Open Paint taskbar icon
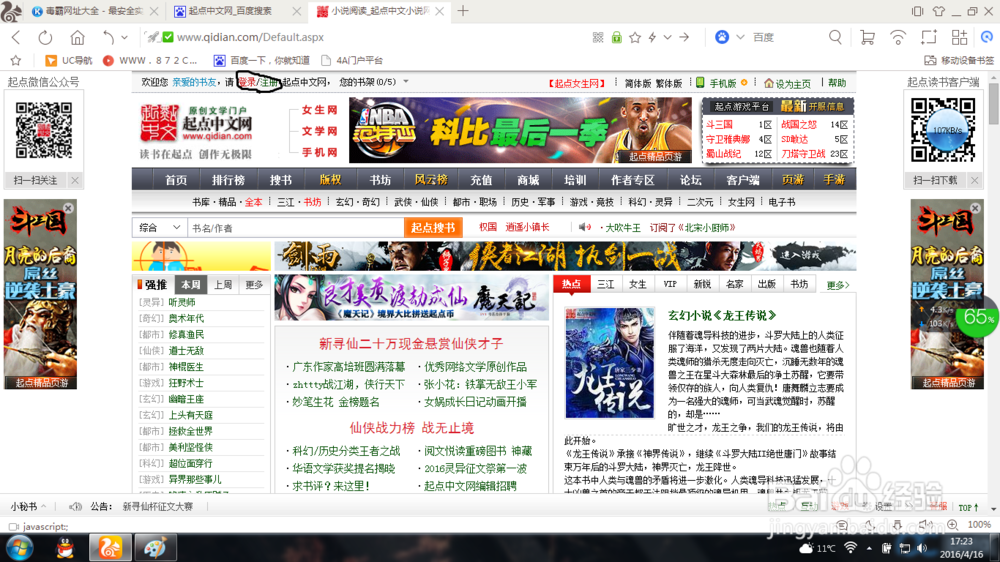Screen dimensions: 1000x562 (155, 548)
